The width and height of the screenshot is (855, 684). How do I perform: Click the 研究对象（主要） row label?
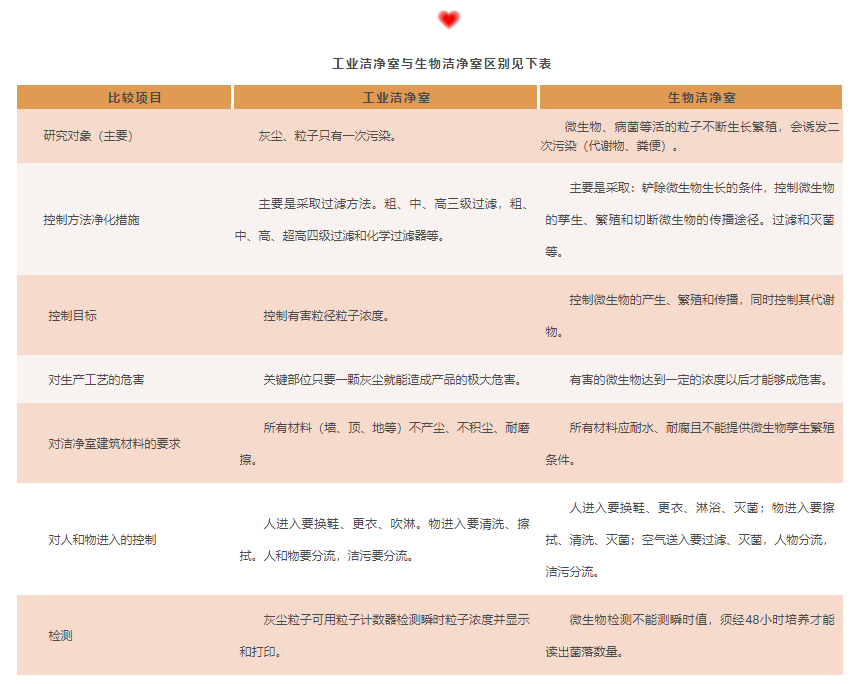point(88,136)
